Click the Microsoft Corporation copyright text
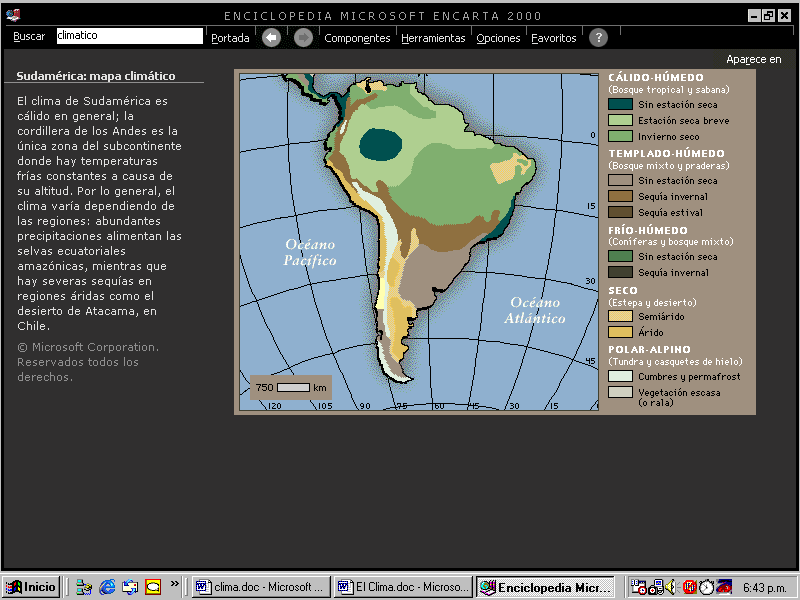 [88, 362]
